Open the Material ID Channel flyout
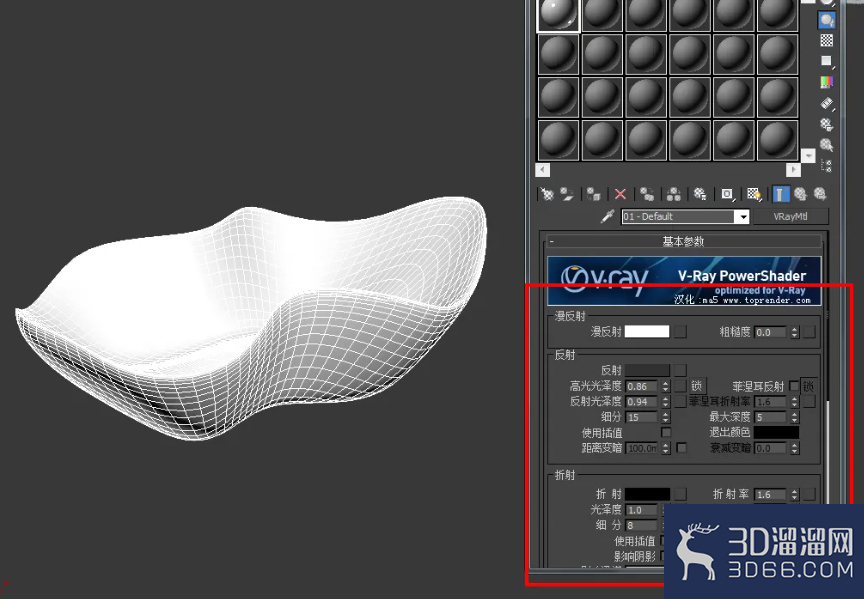864x599 pixels. point(727,194)
